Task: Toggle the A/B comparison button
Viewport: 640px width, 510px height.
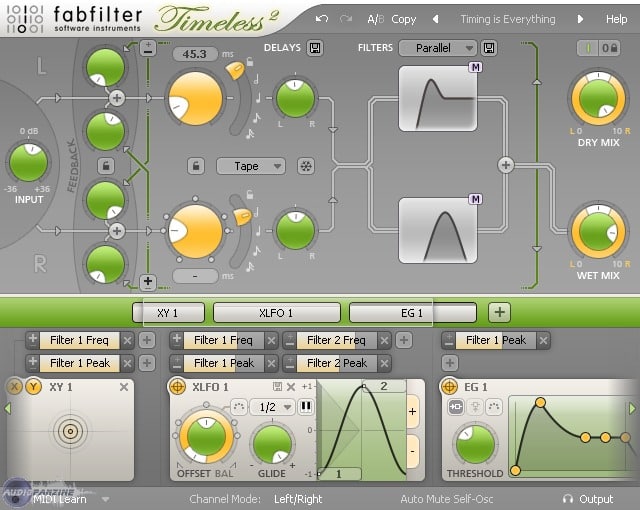Action: 375,19
